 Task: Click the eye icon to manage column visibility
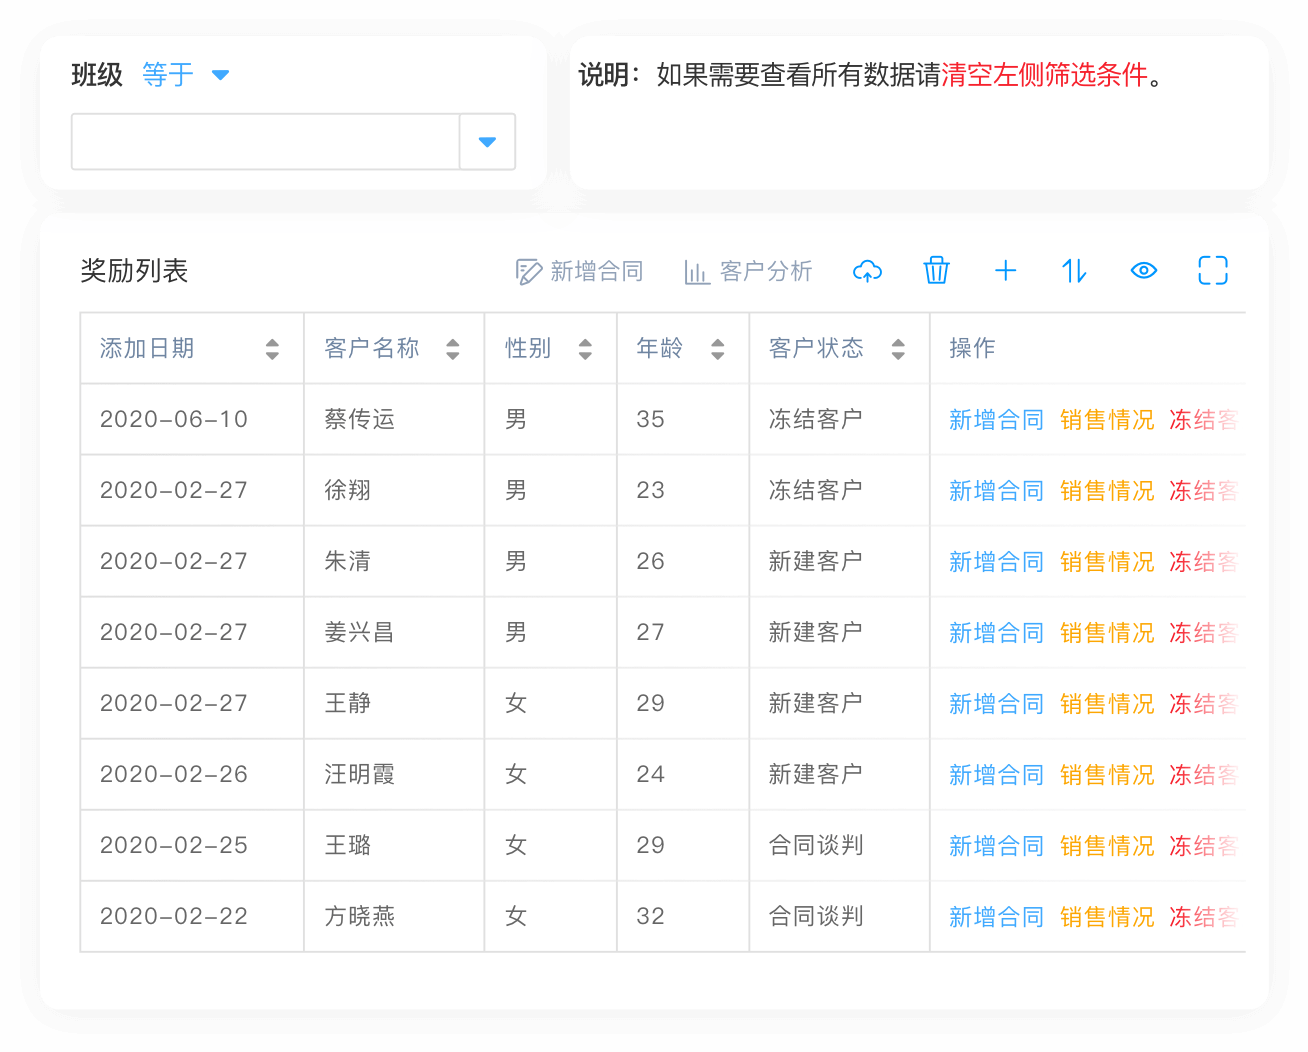[1143, 271]
